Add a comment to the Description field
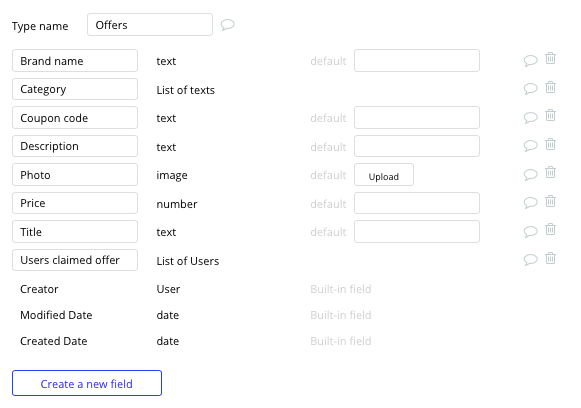This screenshot has width=581, height=408. (x=530, y=146)
